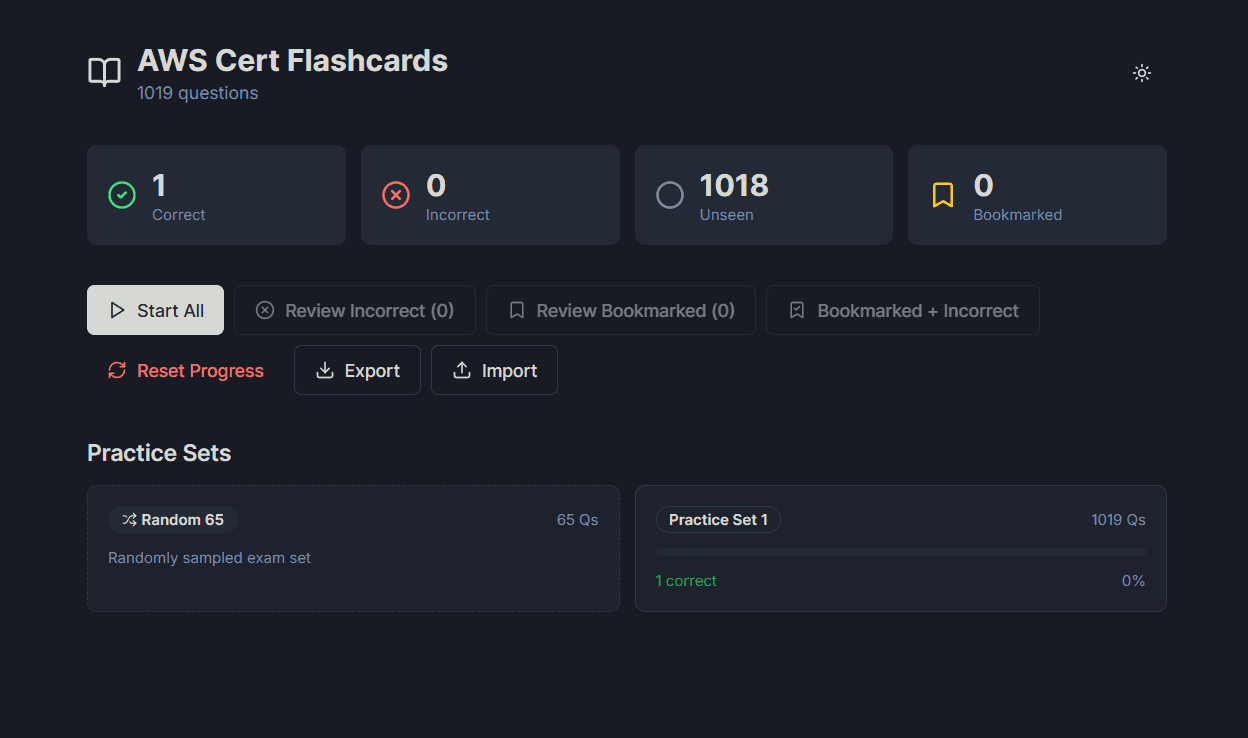1248x738 pixels.
Task: Start Bookmarked + Incorrect review
Action: coord(902,310)
